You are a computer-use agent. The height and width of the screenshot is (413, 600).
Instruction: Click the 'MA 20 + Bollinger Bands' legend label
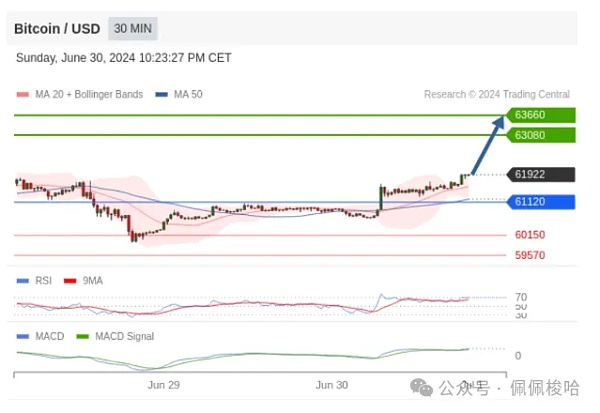[x=89, y=94]
